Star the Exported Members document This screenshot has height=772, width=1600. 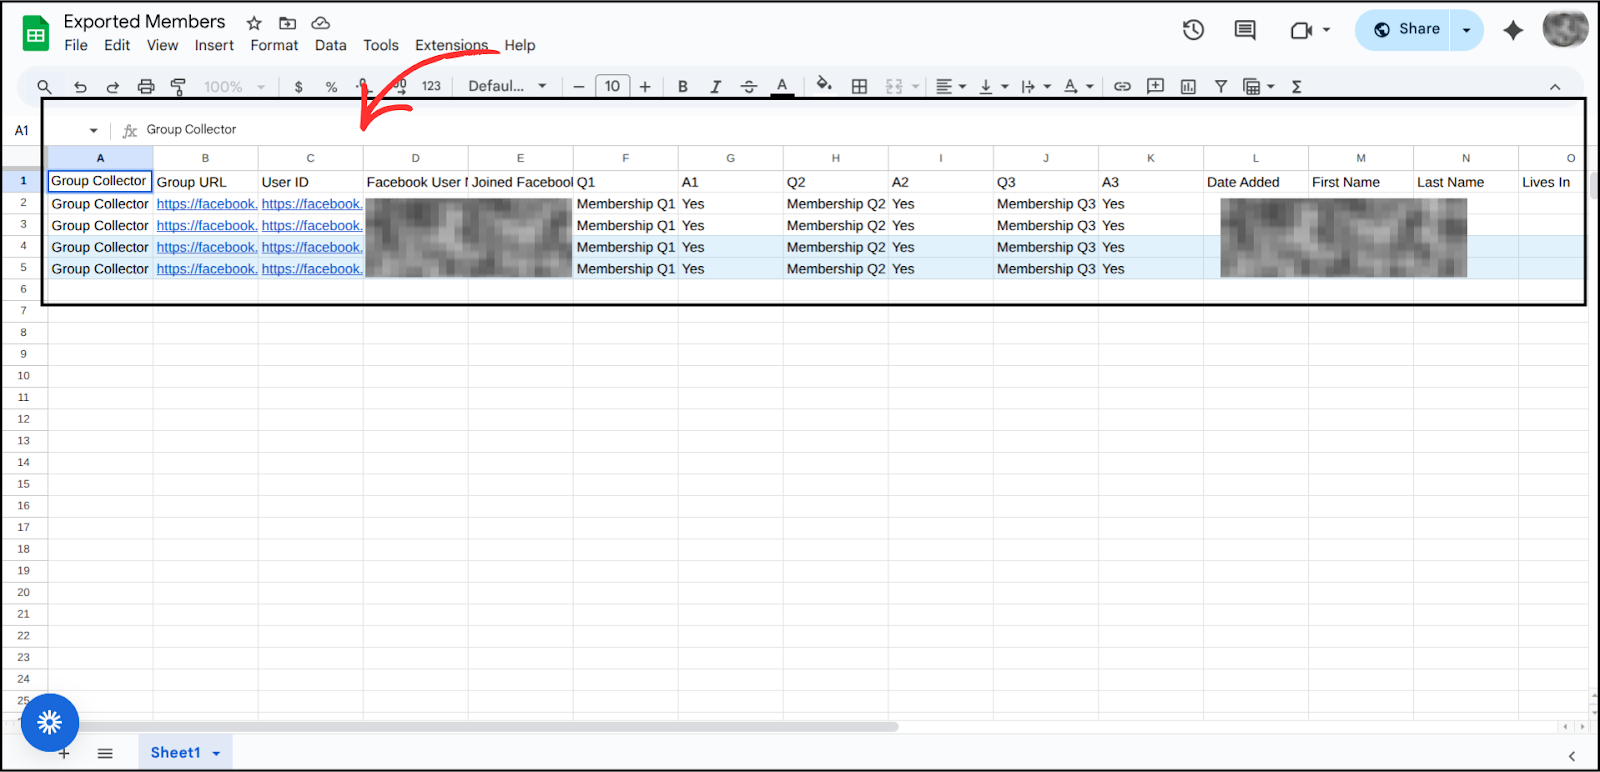tap(254, 23)
